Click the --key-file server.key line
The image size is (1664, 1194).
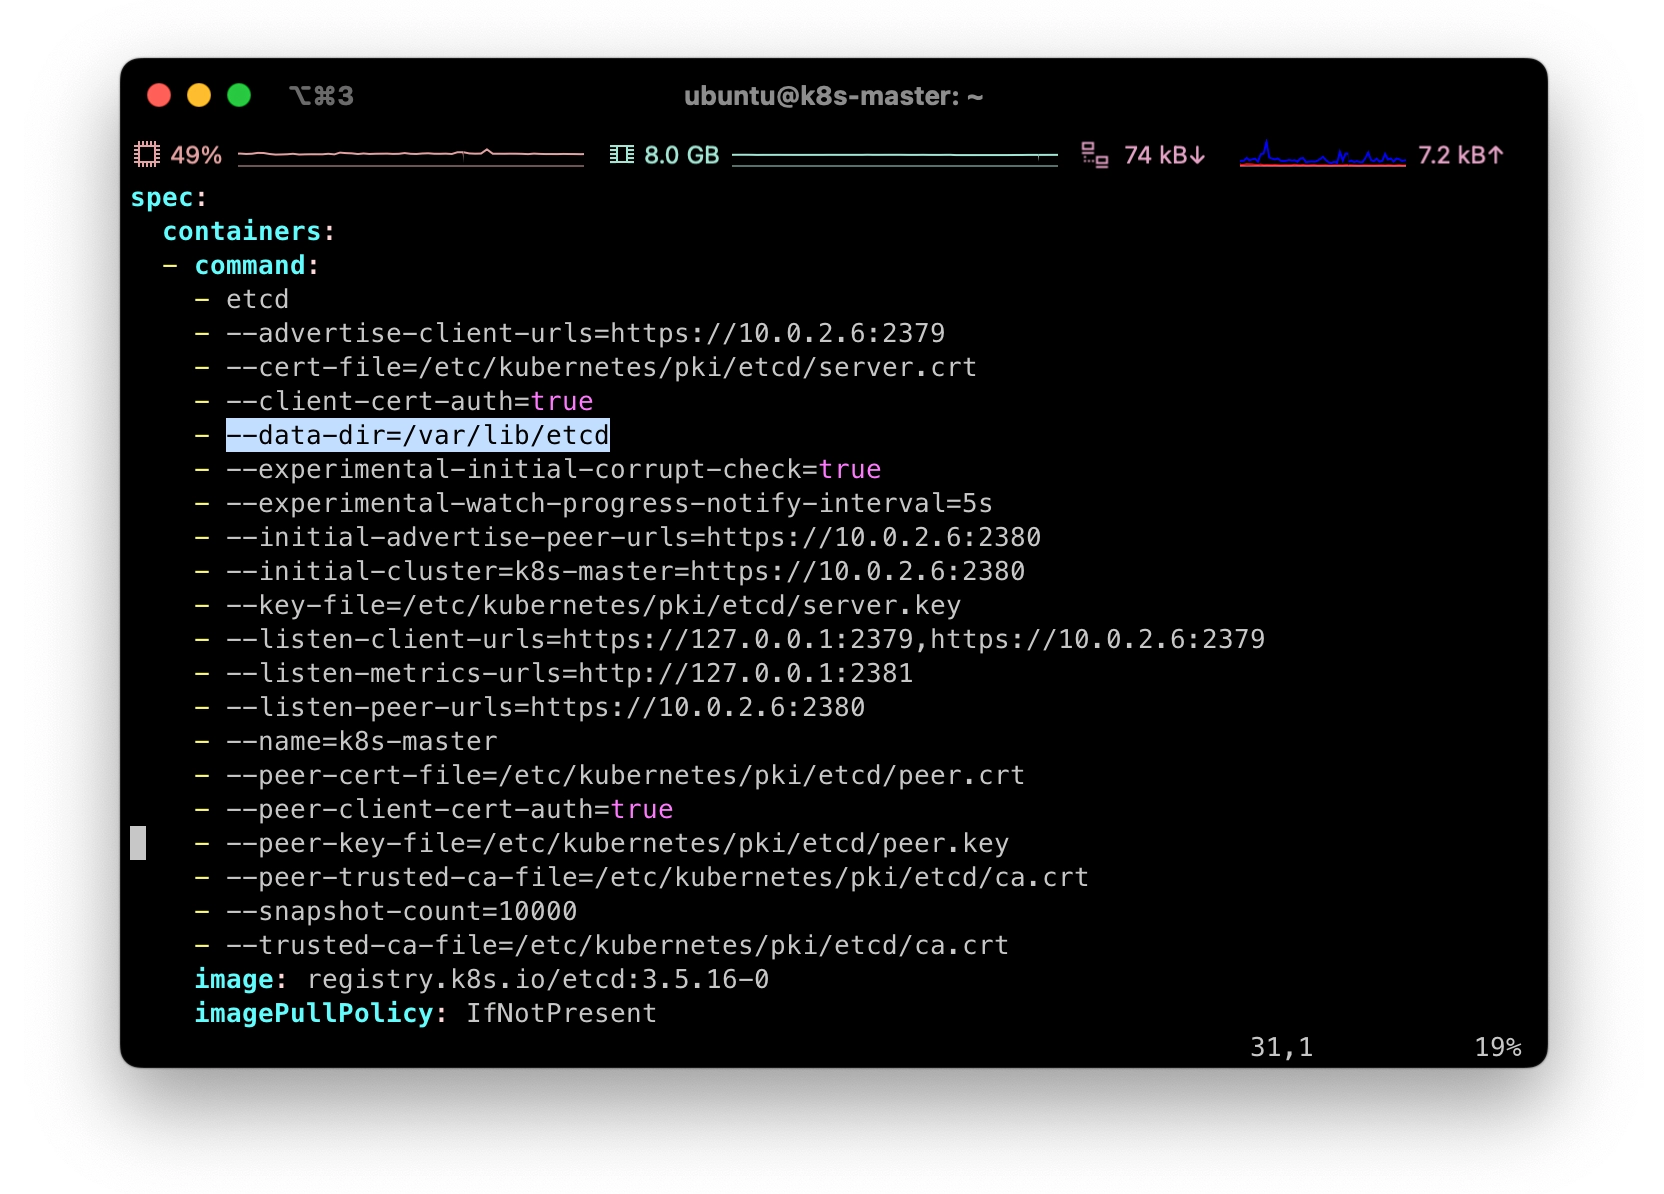coord(593,605)
